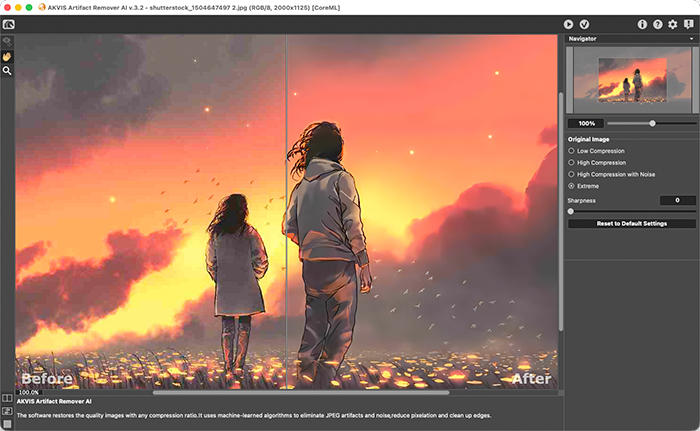Click the Navigator zoom slider handle
Image resolution: width=700 pixels, height=431 pixels.
(x=652, y=123)
